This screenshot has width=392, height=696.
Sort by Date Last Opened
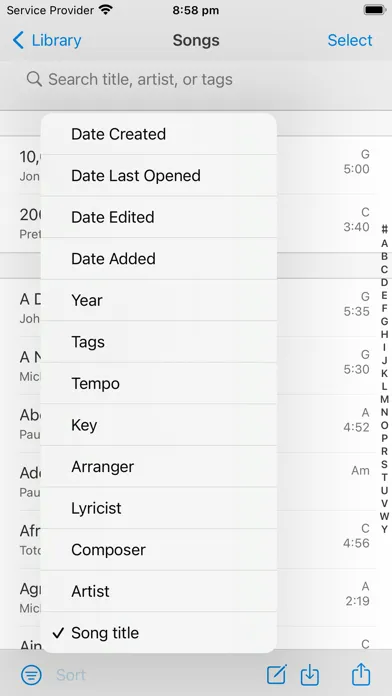coord(158,175)
